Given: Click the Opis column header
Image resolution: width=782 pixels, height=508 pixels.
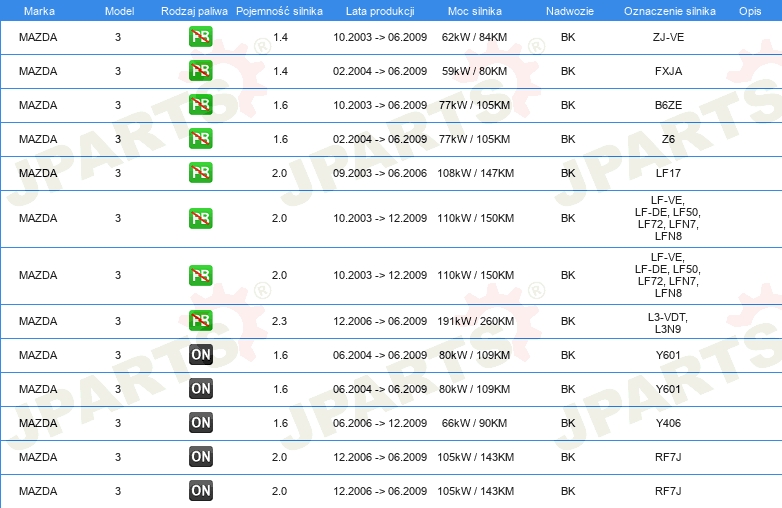Looking at the screenshot, I should (x=750, y=11).
